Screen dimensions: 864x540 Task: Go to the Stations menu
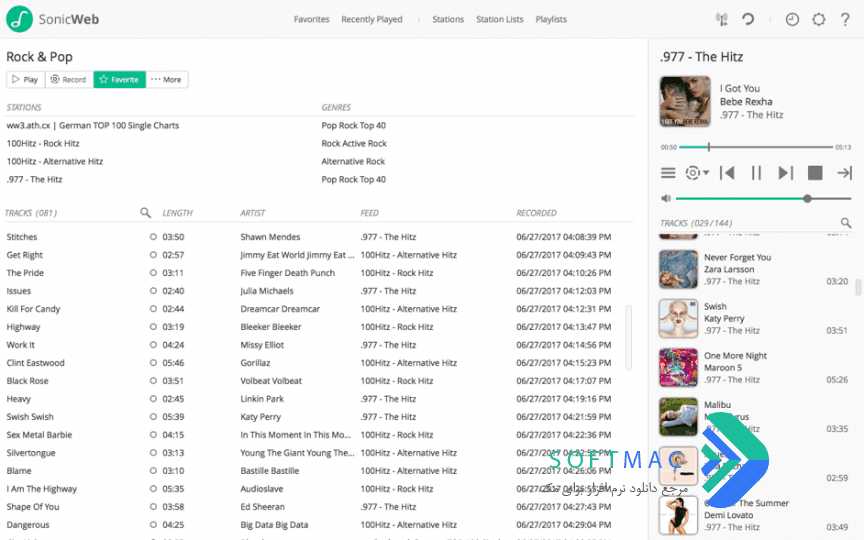448,19
